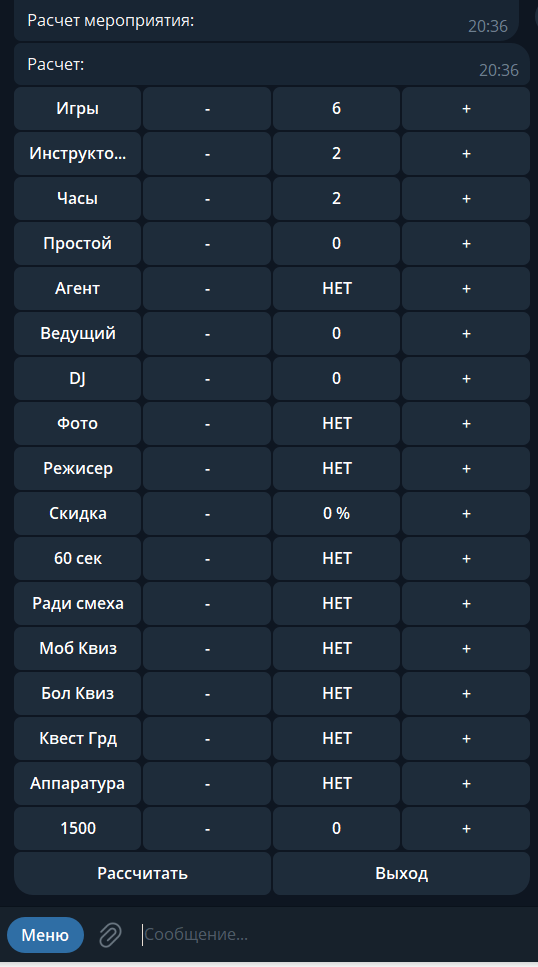This screenshot has width=538, height=967.
Task: Reduce Простой value with minus
Action: pos(207,244)
